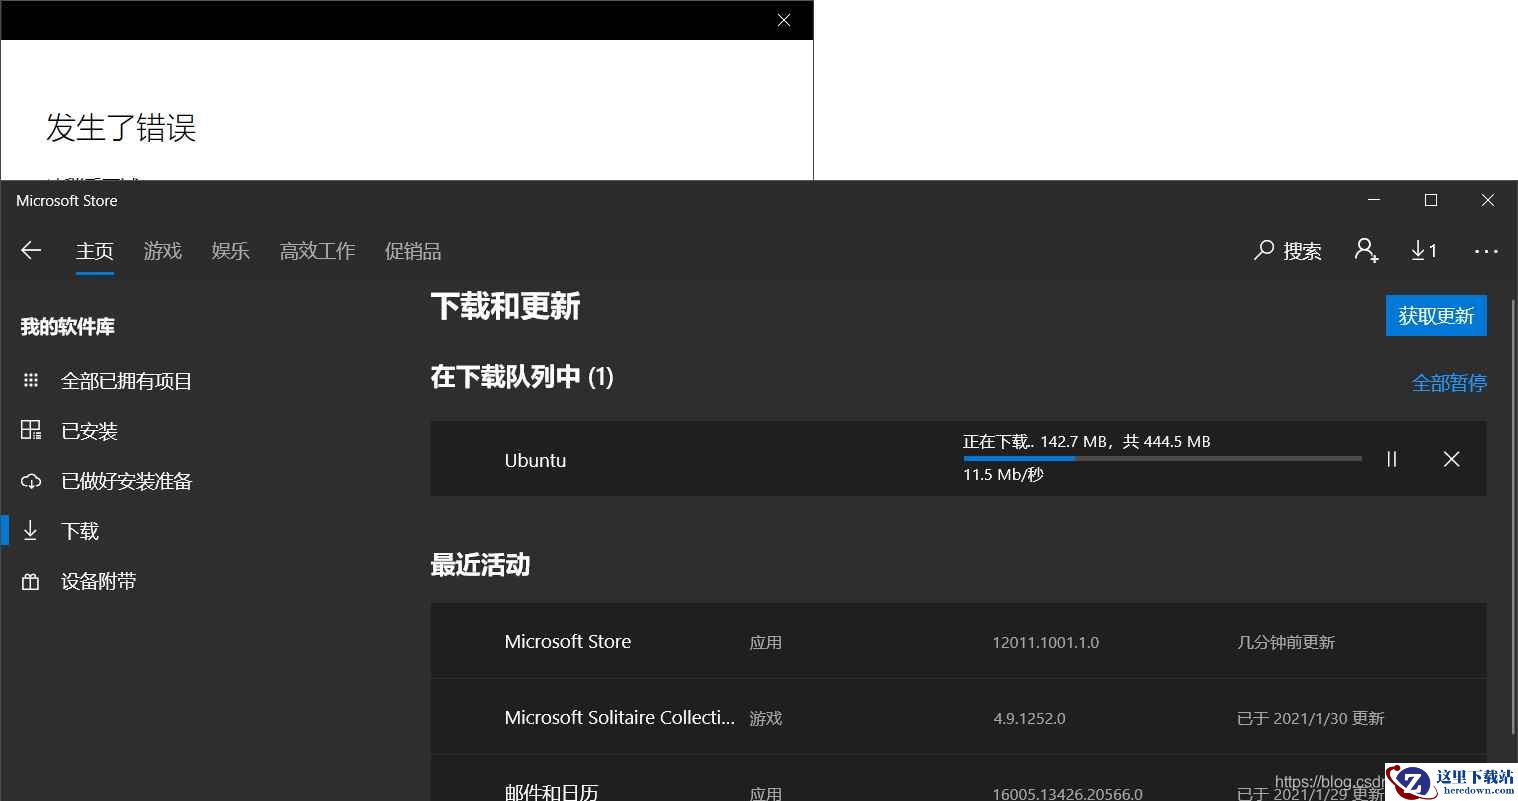Pause the Ubuntu download
Image resolution: width=1518 pixels, height=801 pixels.
[1391, 459]
